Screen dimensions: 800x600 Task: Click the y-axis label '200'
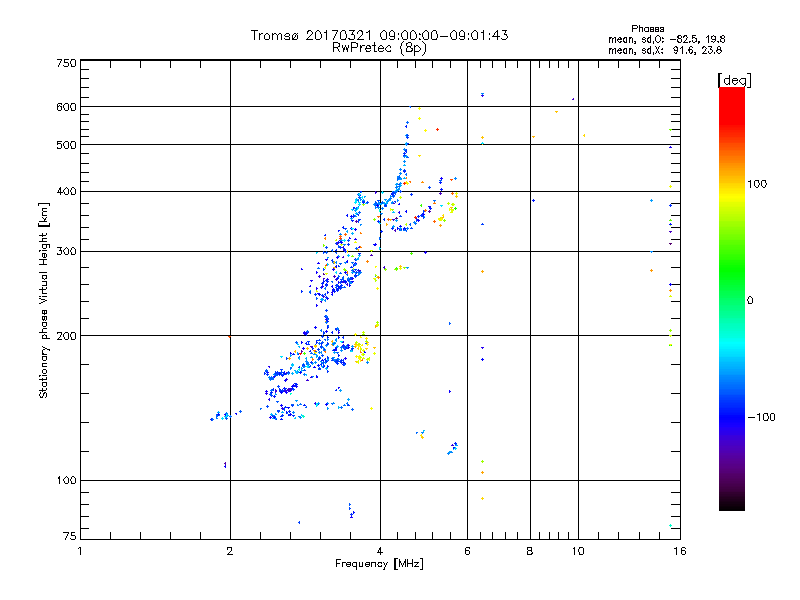(x=67, y=336)
